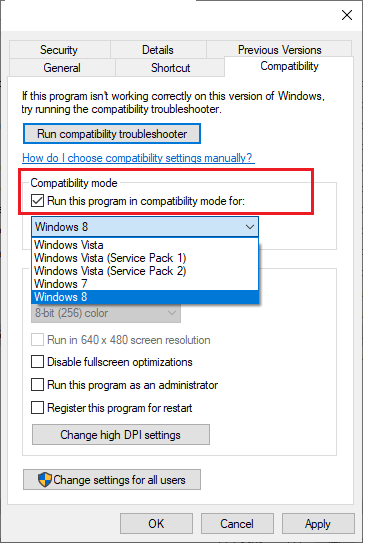Enable Disable fullscreen optimizations checkbox
The height and width of the screenshot is (543, 366).
pos(37,362)
